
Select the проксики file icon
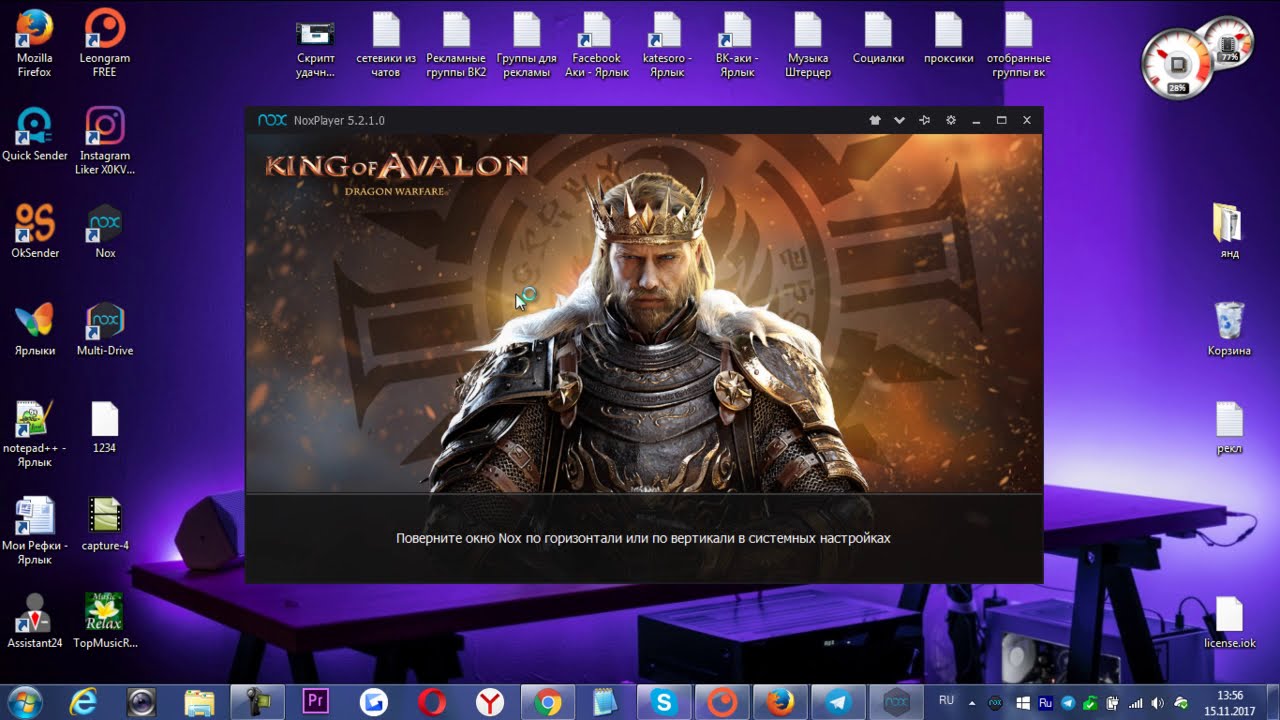[948, 37]
